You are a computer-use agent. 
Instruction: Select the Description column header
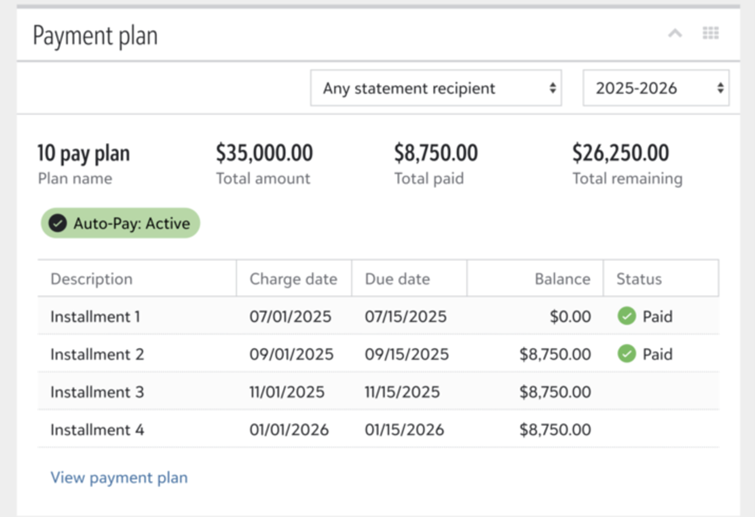[137, 279]
